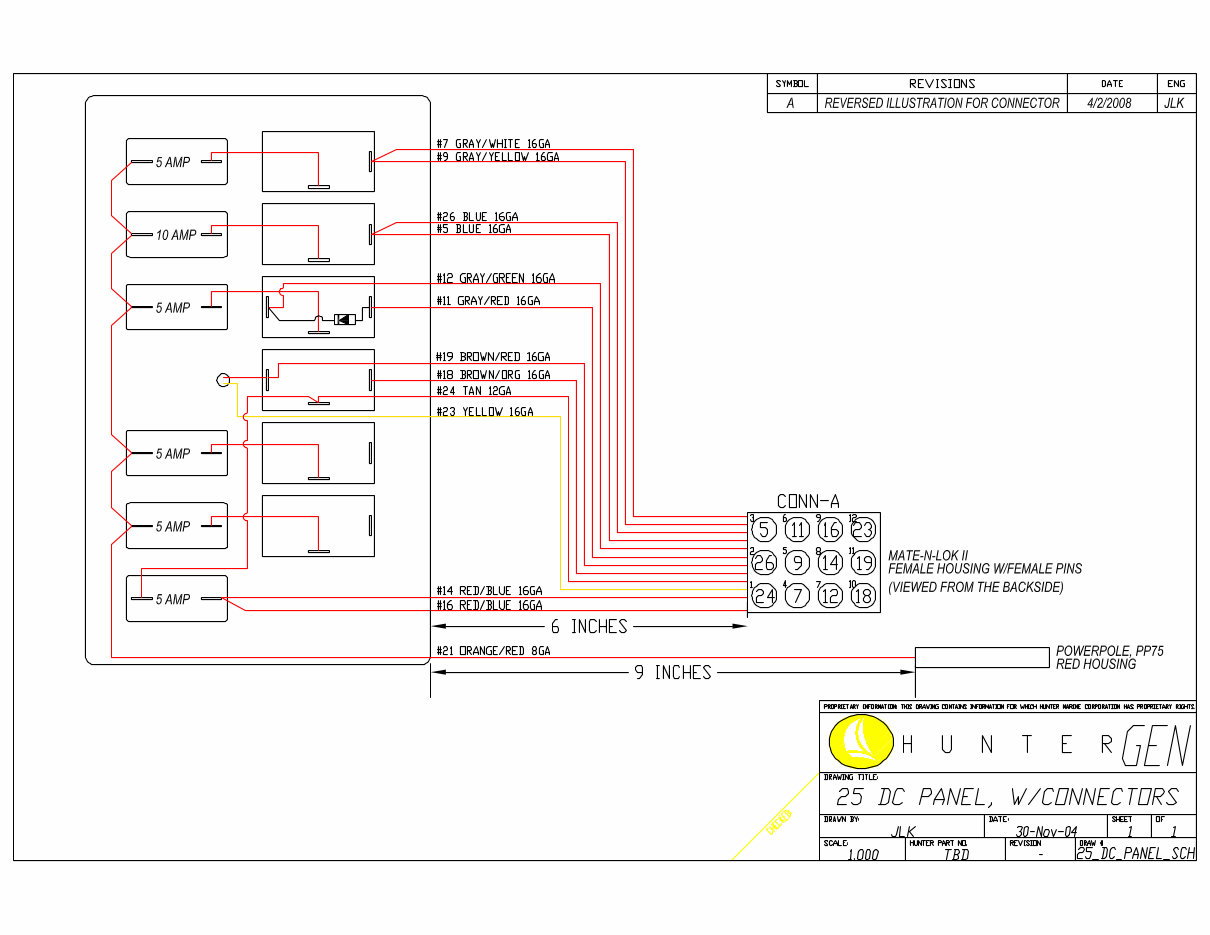This screenshot has width=1210, height=935.
Task: Click connector pin 5 in CONN-A
Action: coord(764,530)
